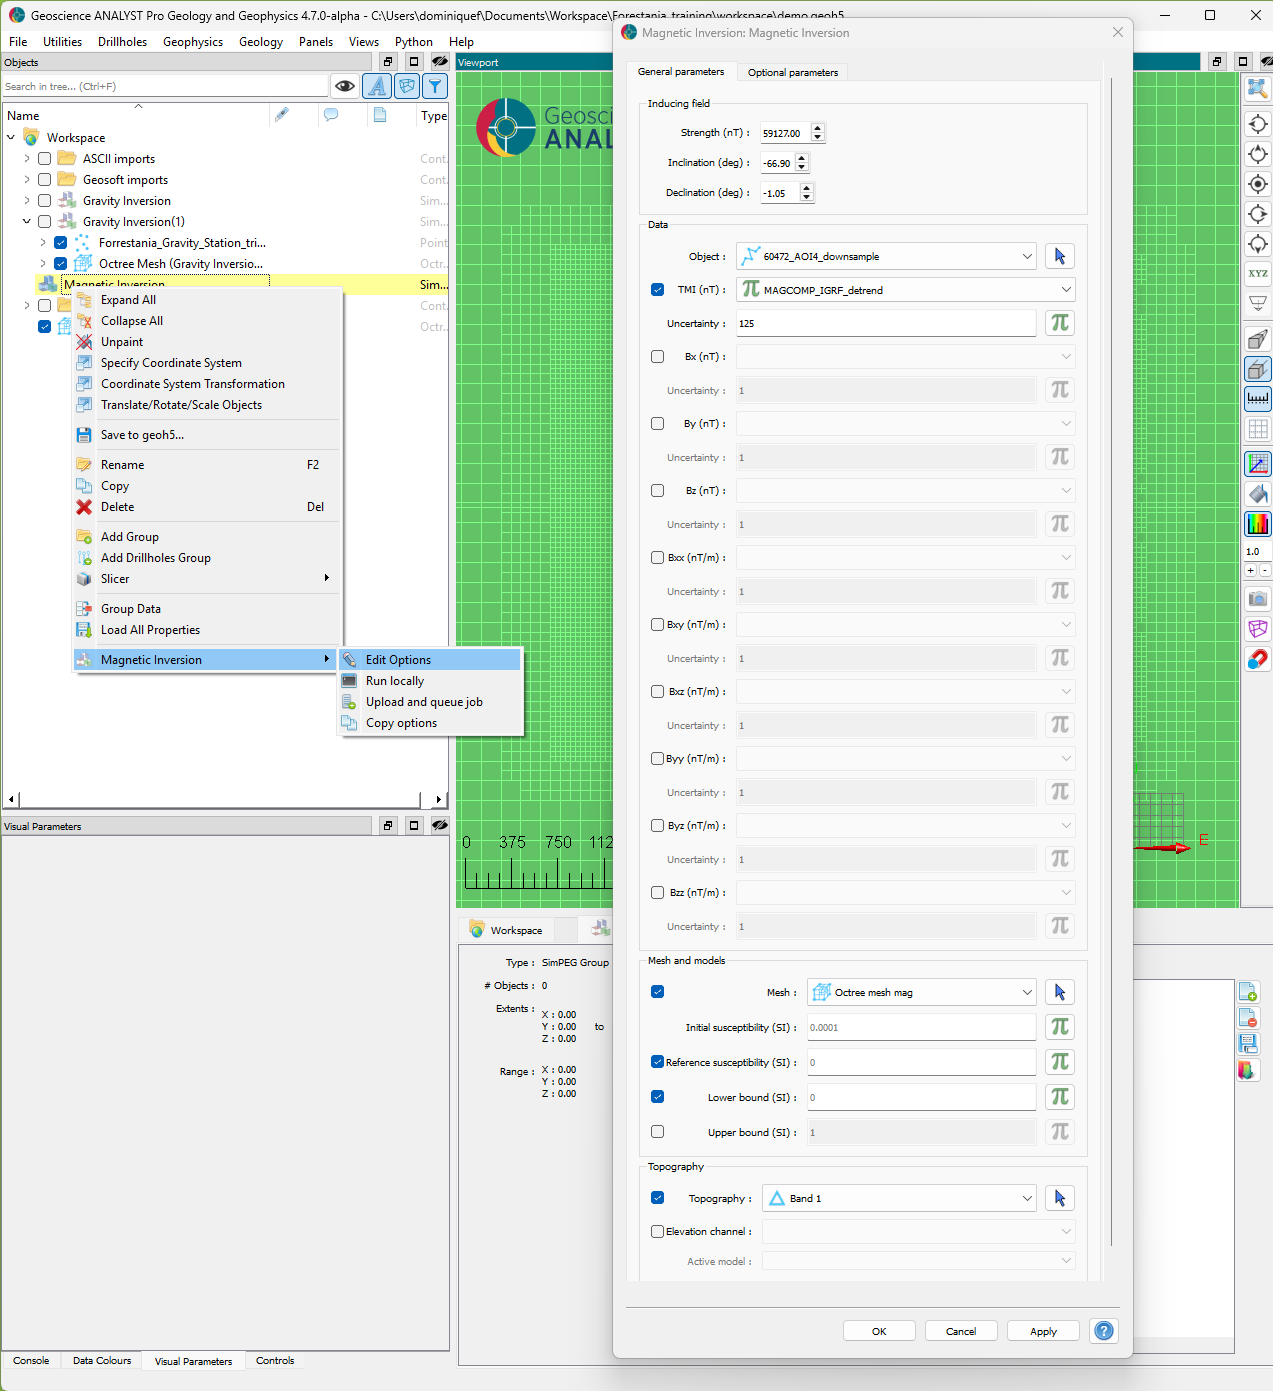Screen dimensions: 1273x1391
Task: Enable the Upper bound (SI) checkbox
Action: [x=657, y=1132]
